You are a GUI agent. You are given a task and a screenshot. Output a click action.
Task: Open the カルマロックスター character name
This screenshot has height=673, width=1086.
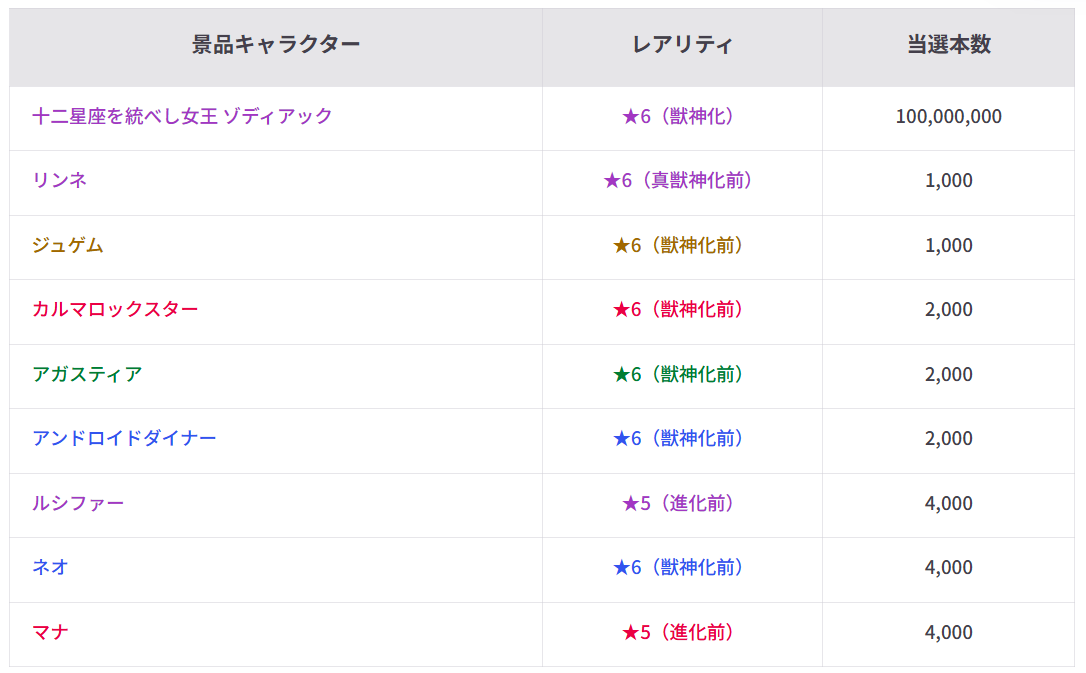pos(115,309)
